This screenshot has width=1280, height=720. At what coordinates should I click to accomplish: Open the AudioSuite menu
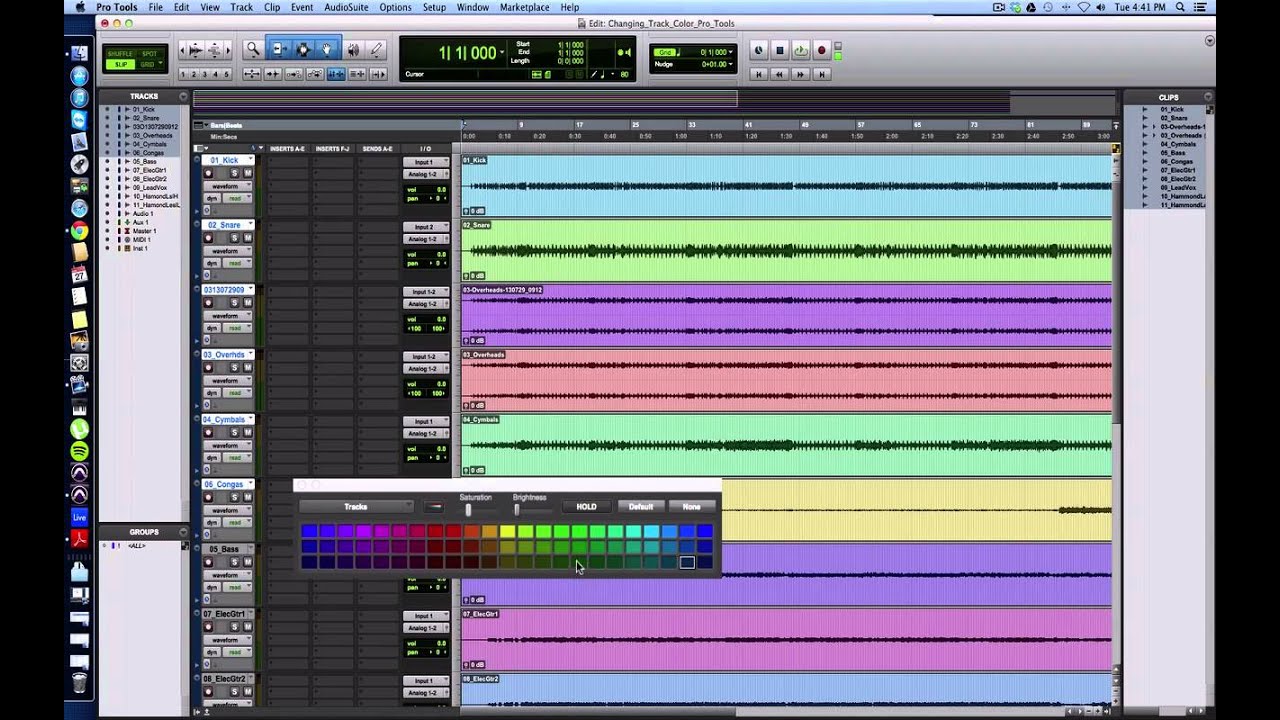[x=346, y=7]
